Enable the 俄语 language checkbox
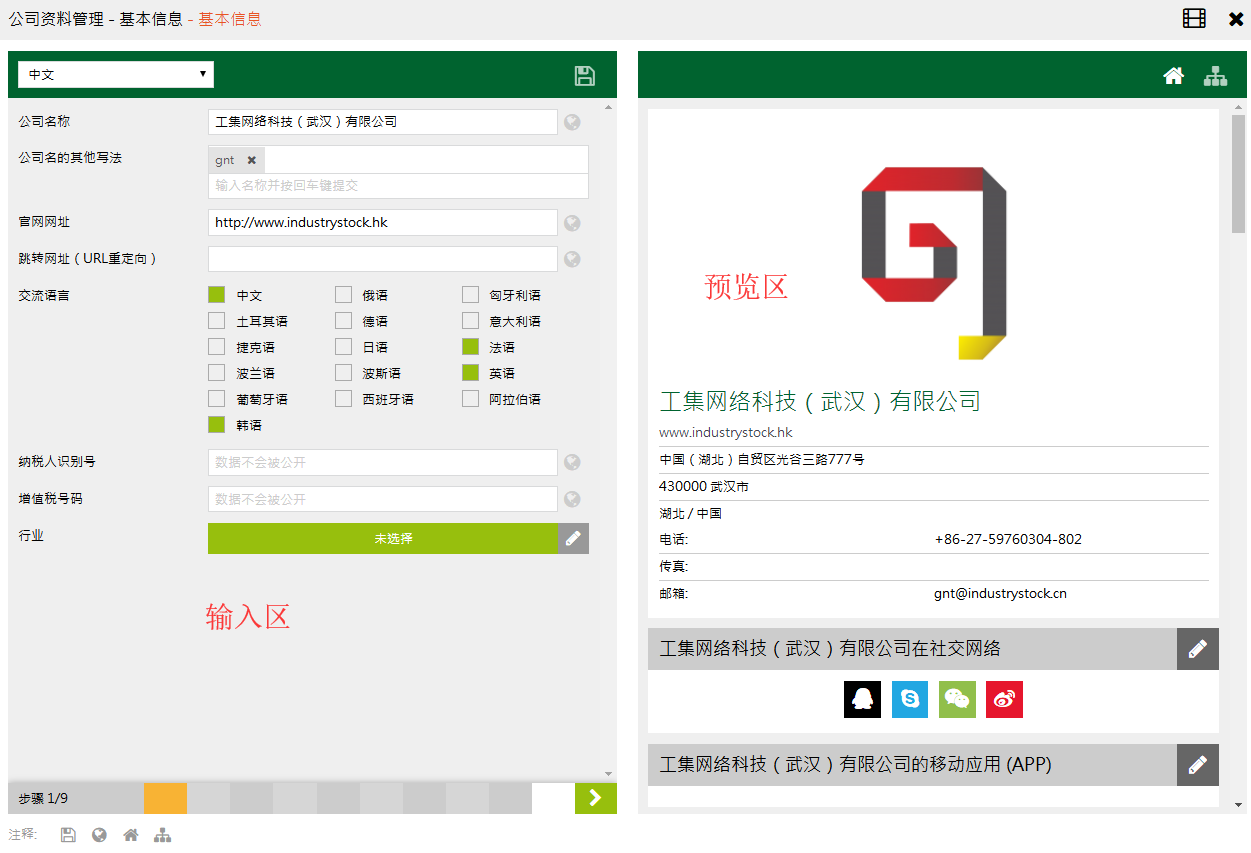Screen dimensions: 1251x853 (344, 295)
